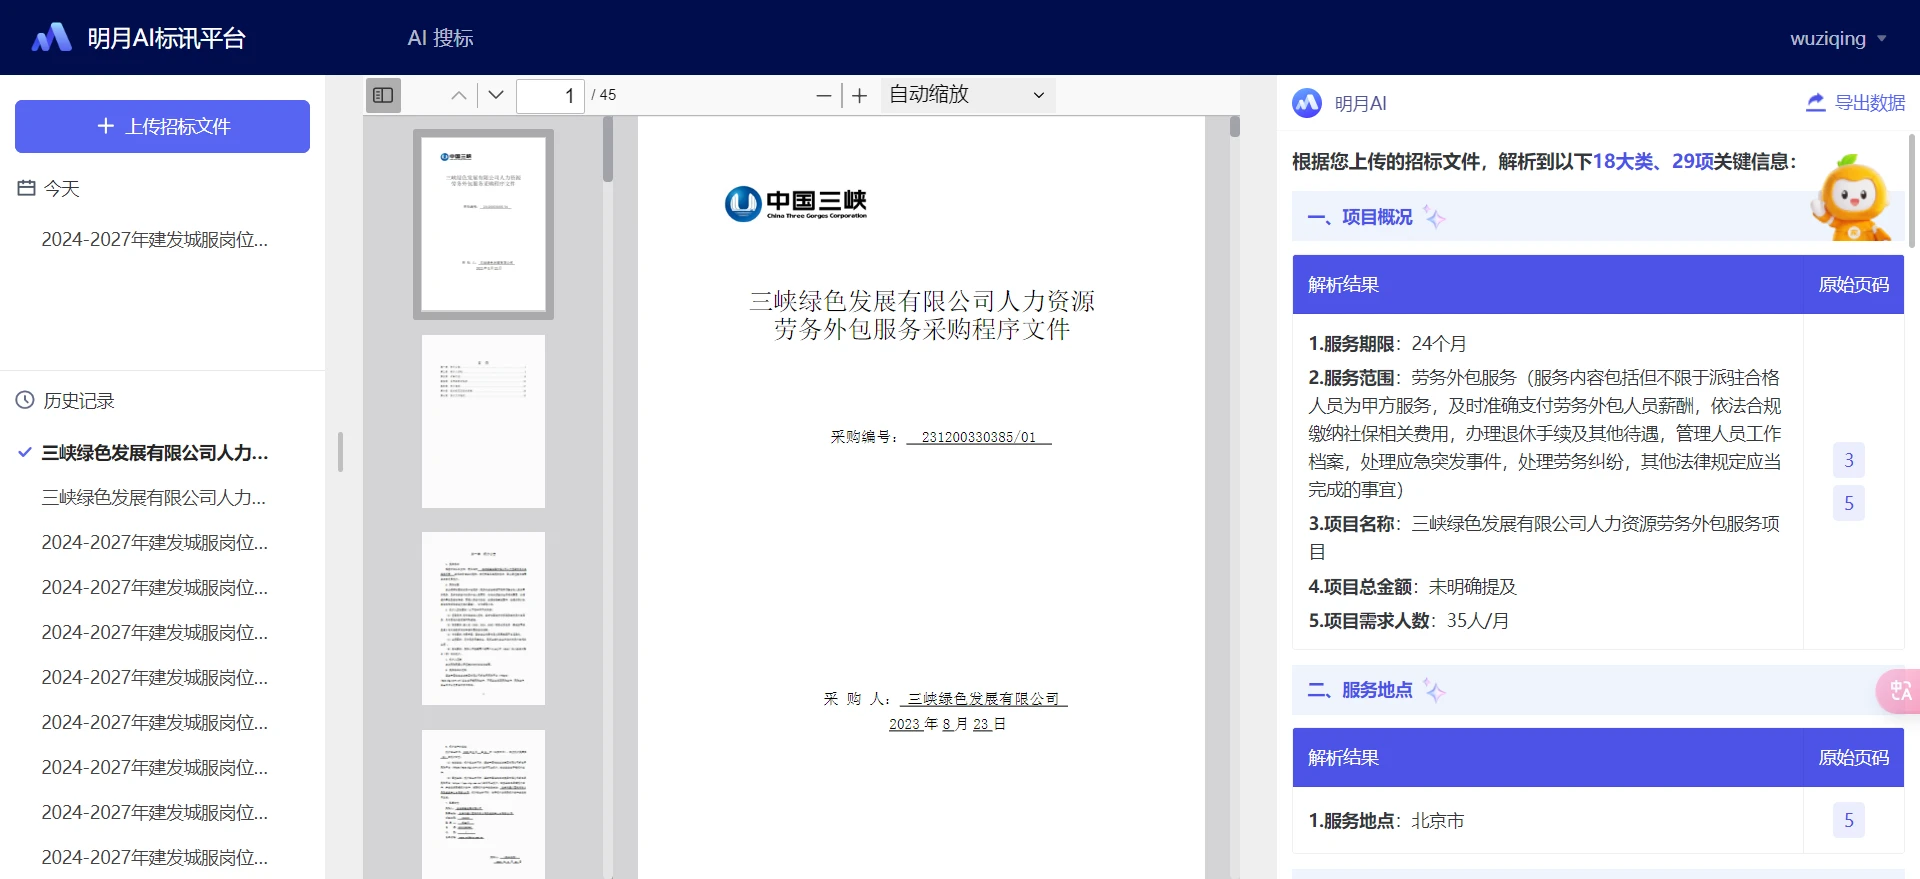Select the page 2 contents thumbnail
1920x879 pixels.
coord(483,421)
